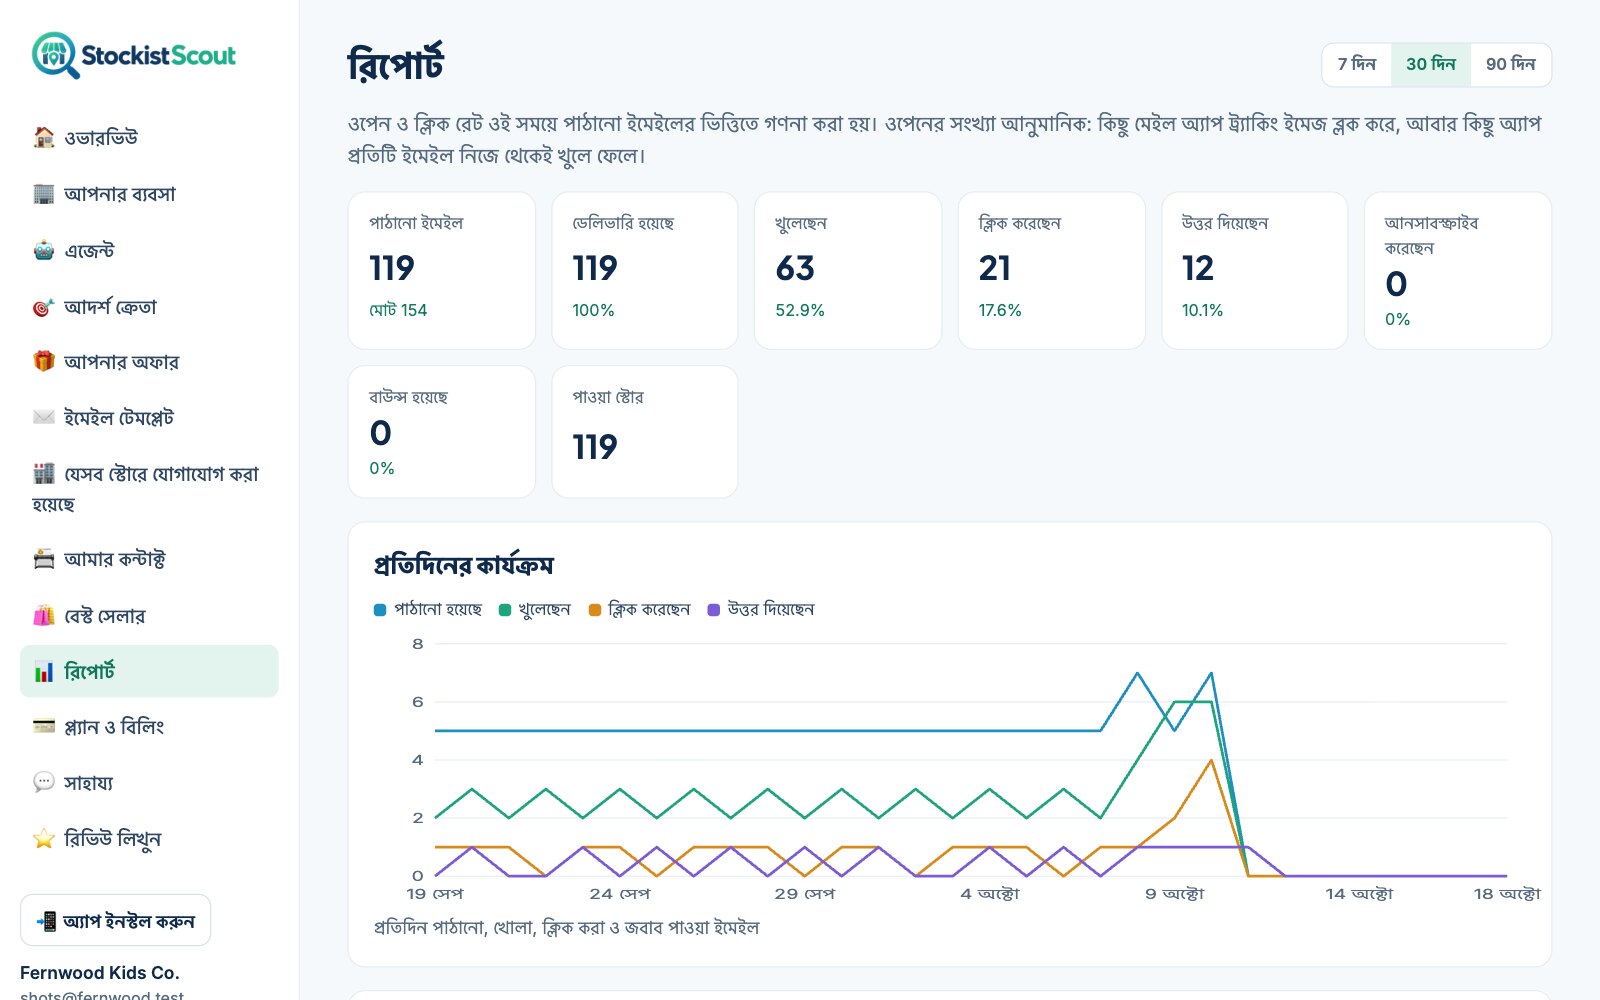
Task: Click the খুলেছেন 63 stat card
Action: (x=848, y=270)
